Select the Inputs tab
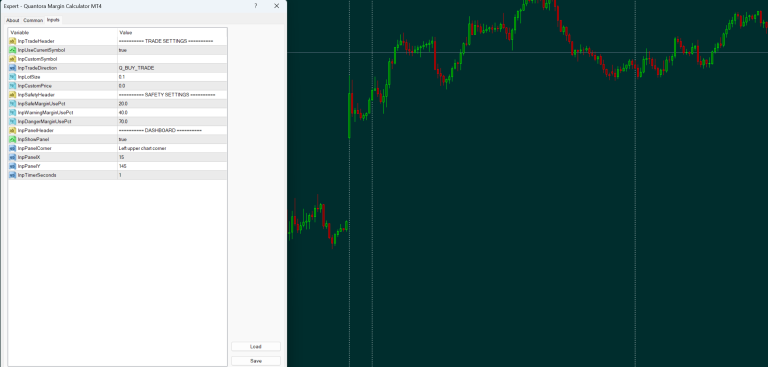This screenshot has width=768, height=367. point(53,20)
